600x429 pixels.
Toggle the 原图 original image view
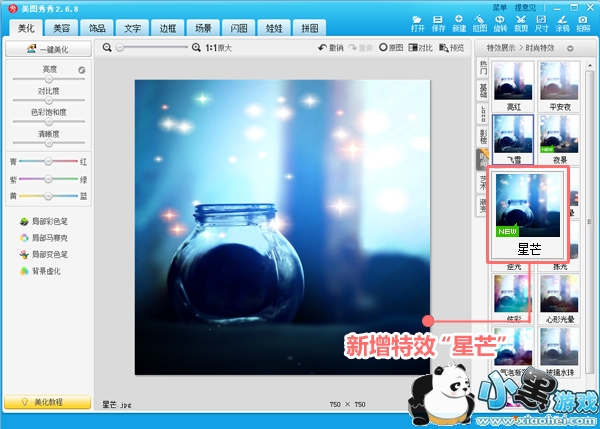point(391,47)
